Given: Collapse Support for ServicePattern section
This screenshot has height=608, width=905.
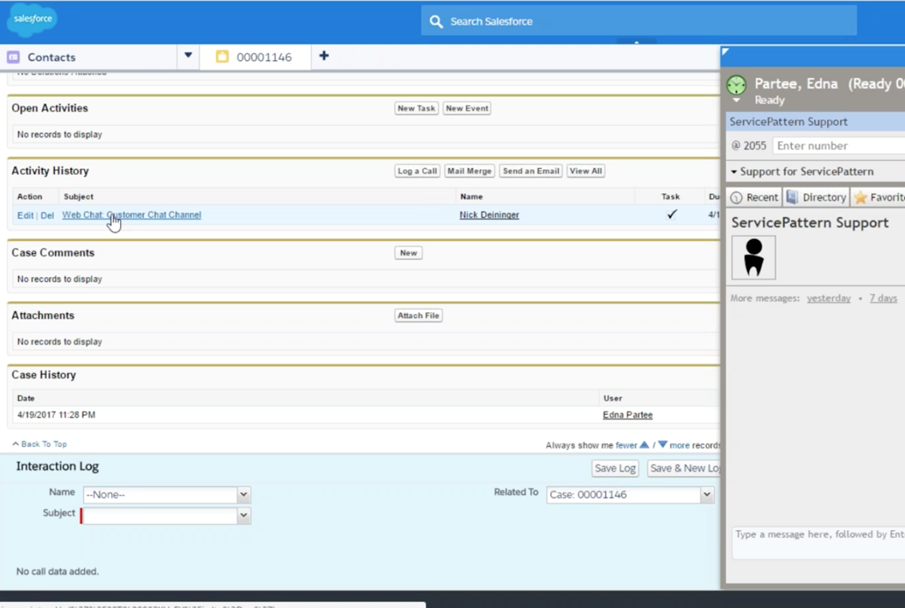Looking at the screenshot, I should (734, 171).
